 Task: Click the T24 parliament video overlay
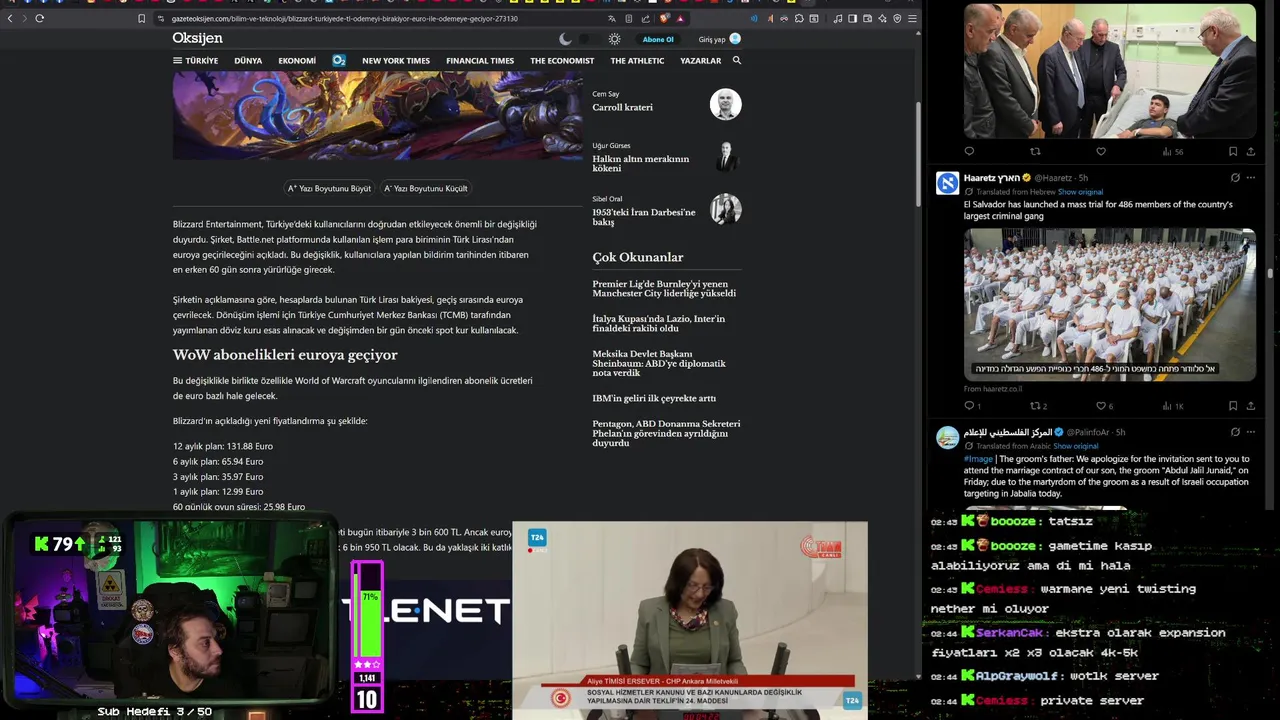tap(689, 620)
